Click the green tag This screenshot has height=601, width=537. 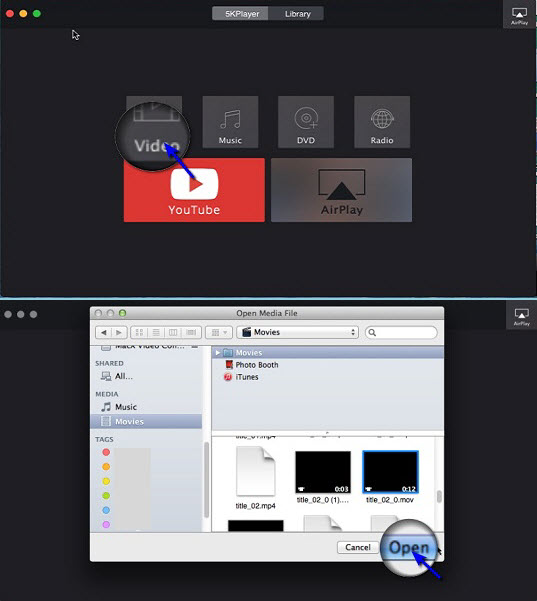coord(106,496)
